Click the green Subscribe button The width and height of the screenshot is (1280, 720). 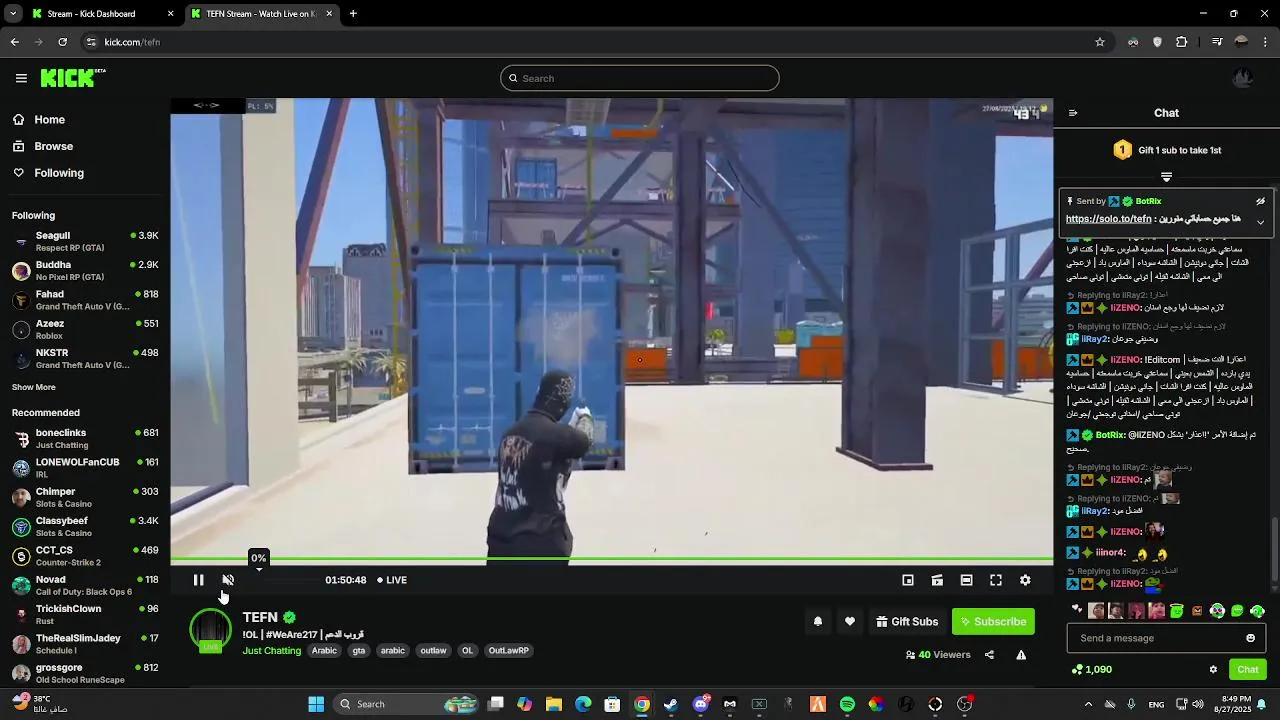(993, 622)
